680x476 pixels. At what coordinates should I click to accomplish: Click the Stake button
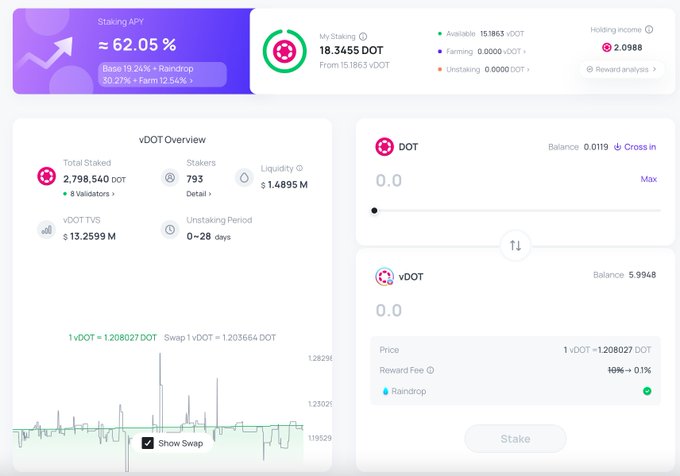(515, 439)
